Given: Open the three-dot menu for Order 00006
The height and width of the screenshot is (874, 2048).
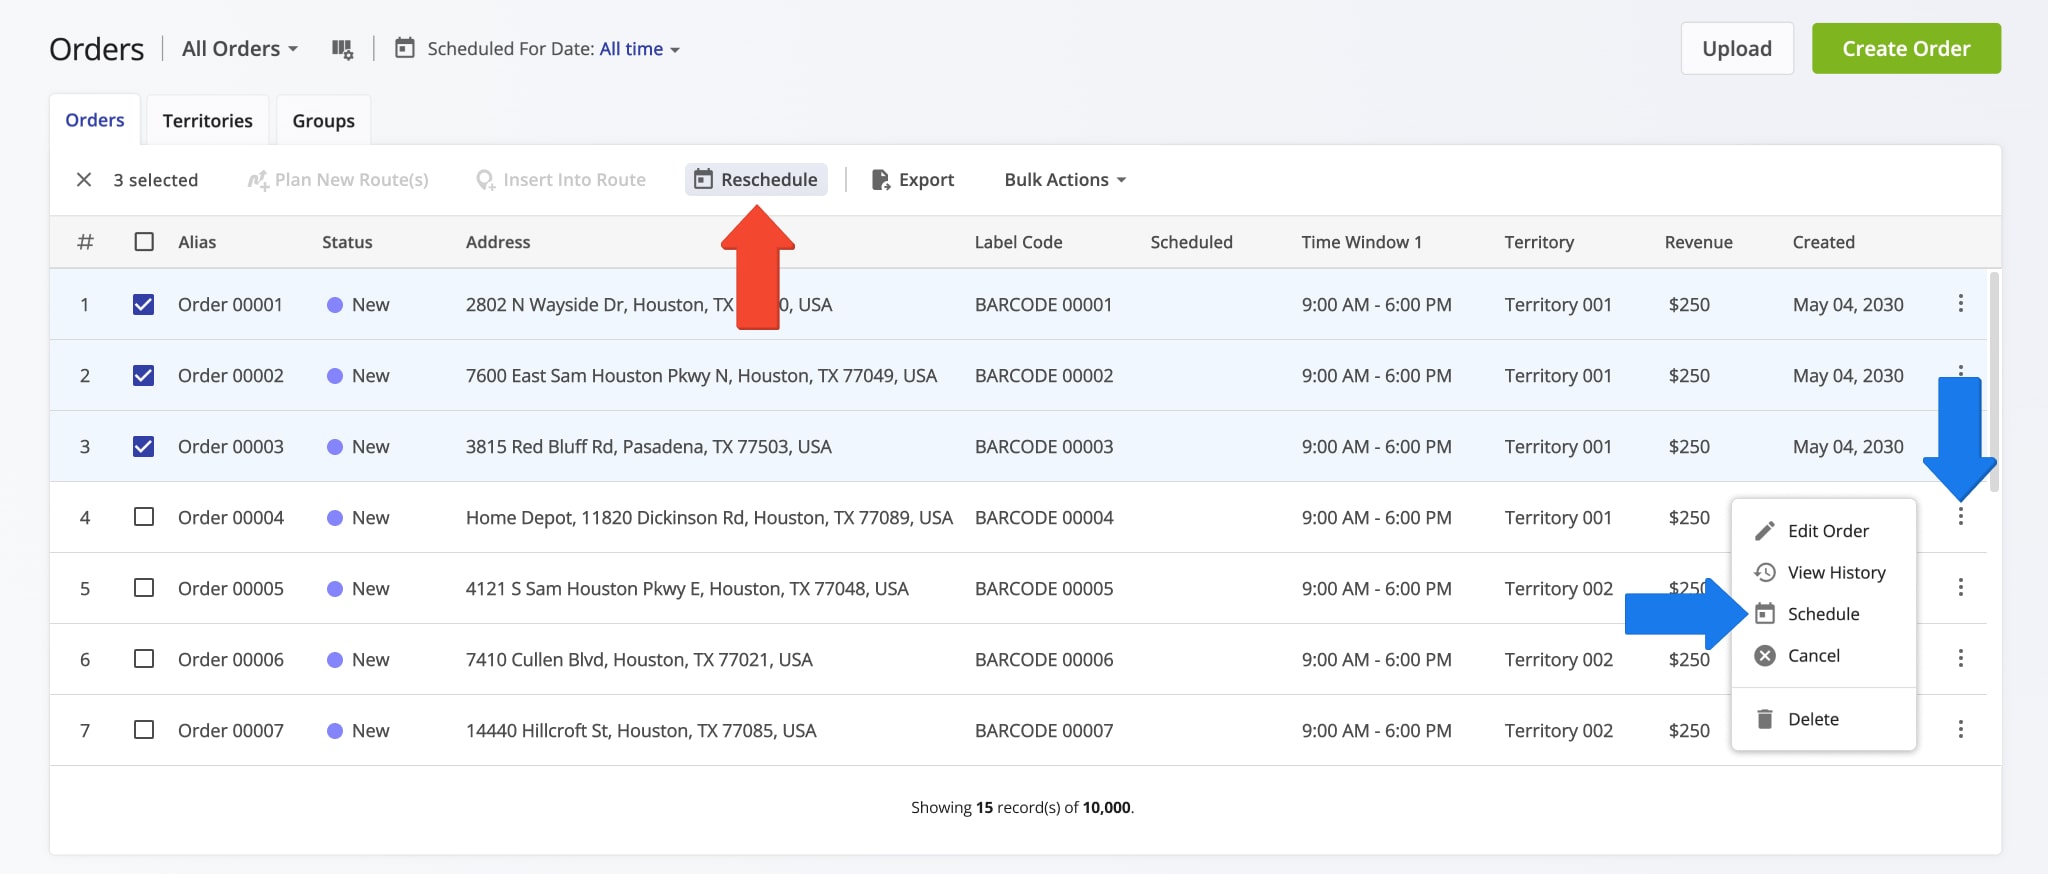Looking at the screenshot, I should tap(1960, 658).
